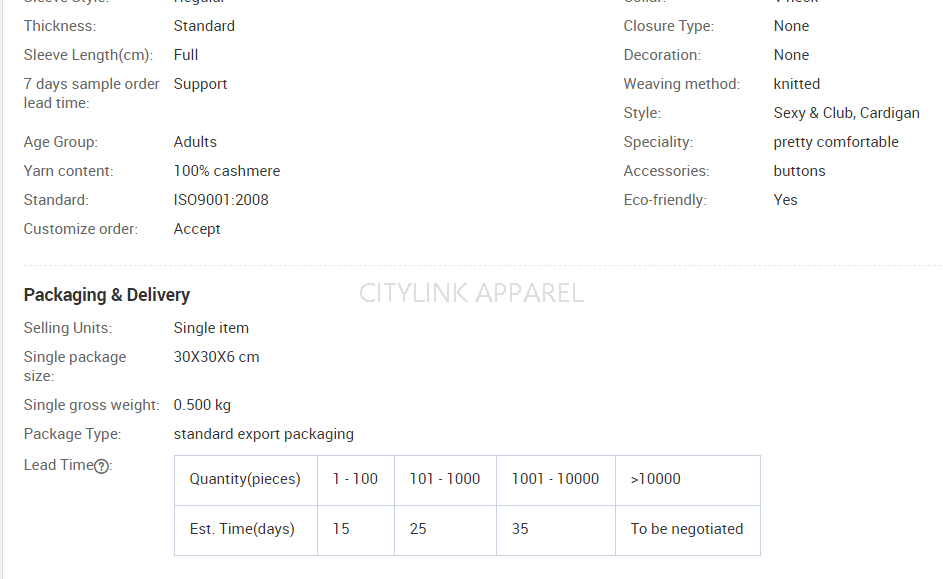Click the 30X30X6 cm package size value
Image resolution: width=943 pixels, height=579 pixels.
[x=217, y=357]
